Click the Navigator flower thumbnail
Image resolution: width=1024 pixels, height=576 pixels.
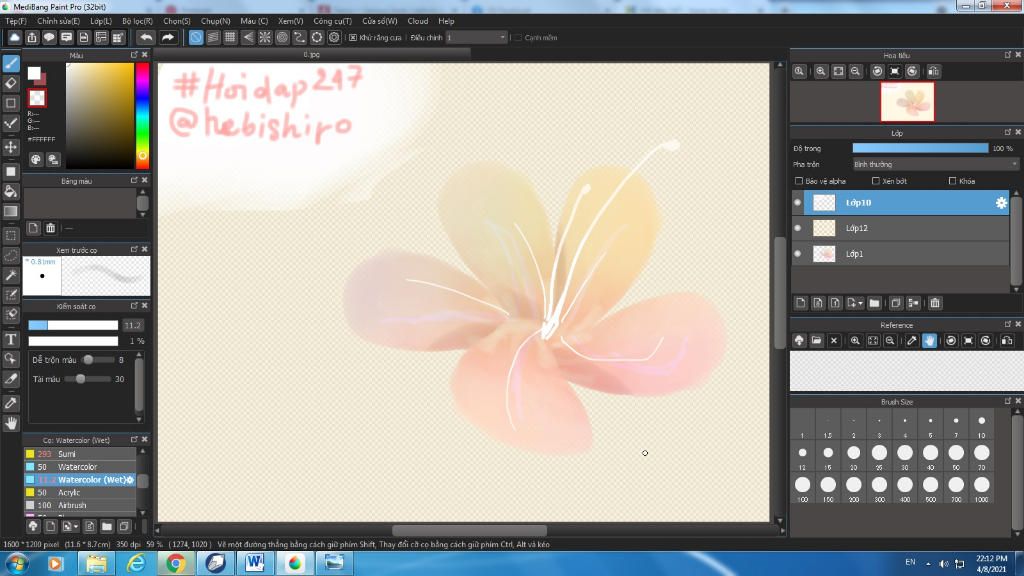tap(907, 102)
